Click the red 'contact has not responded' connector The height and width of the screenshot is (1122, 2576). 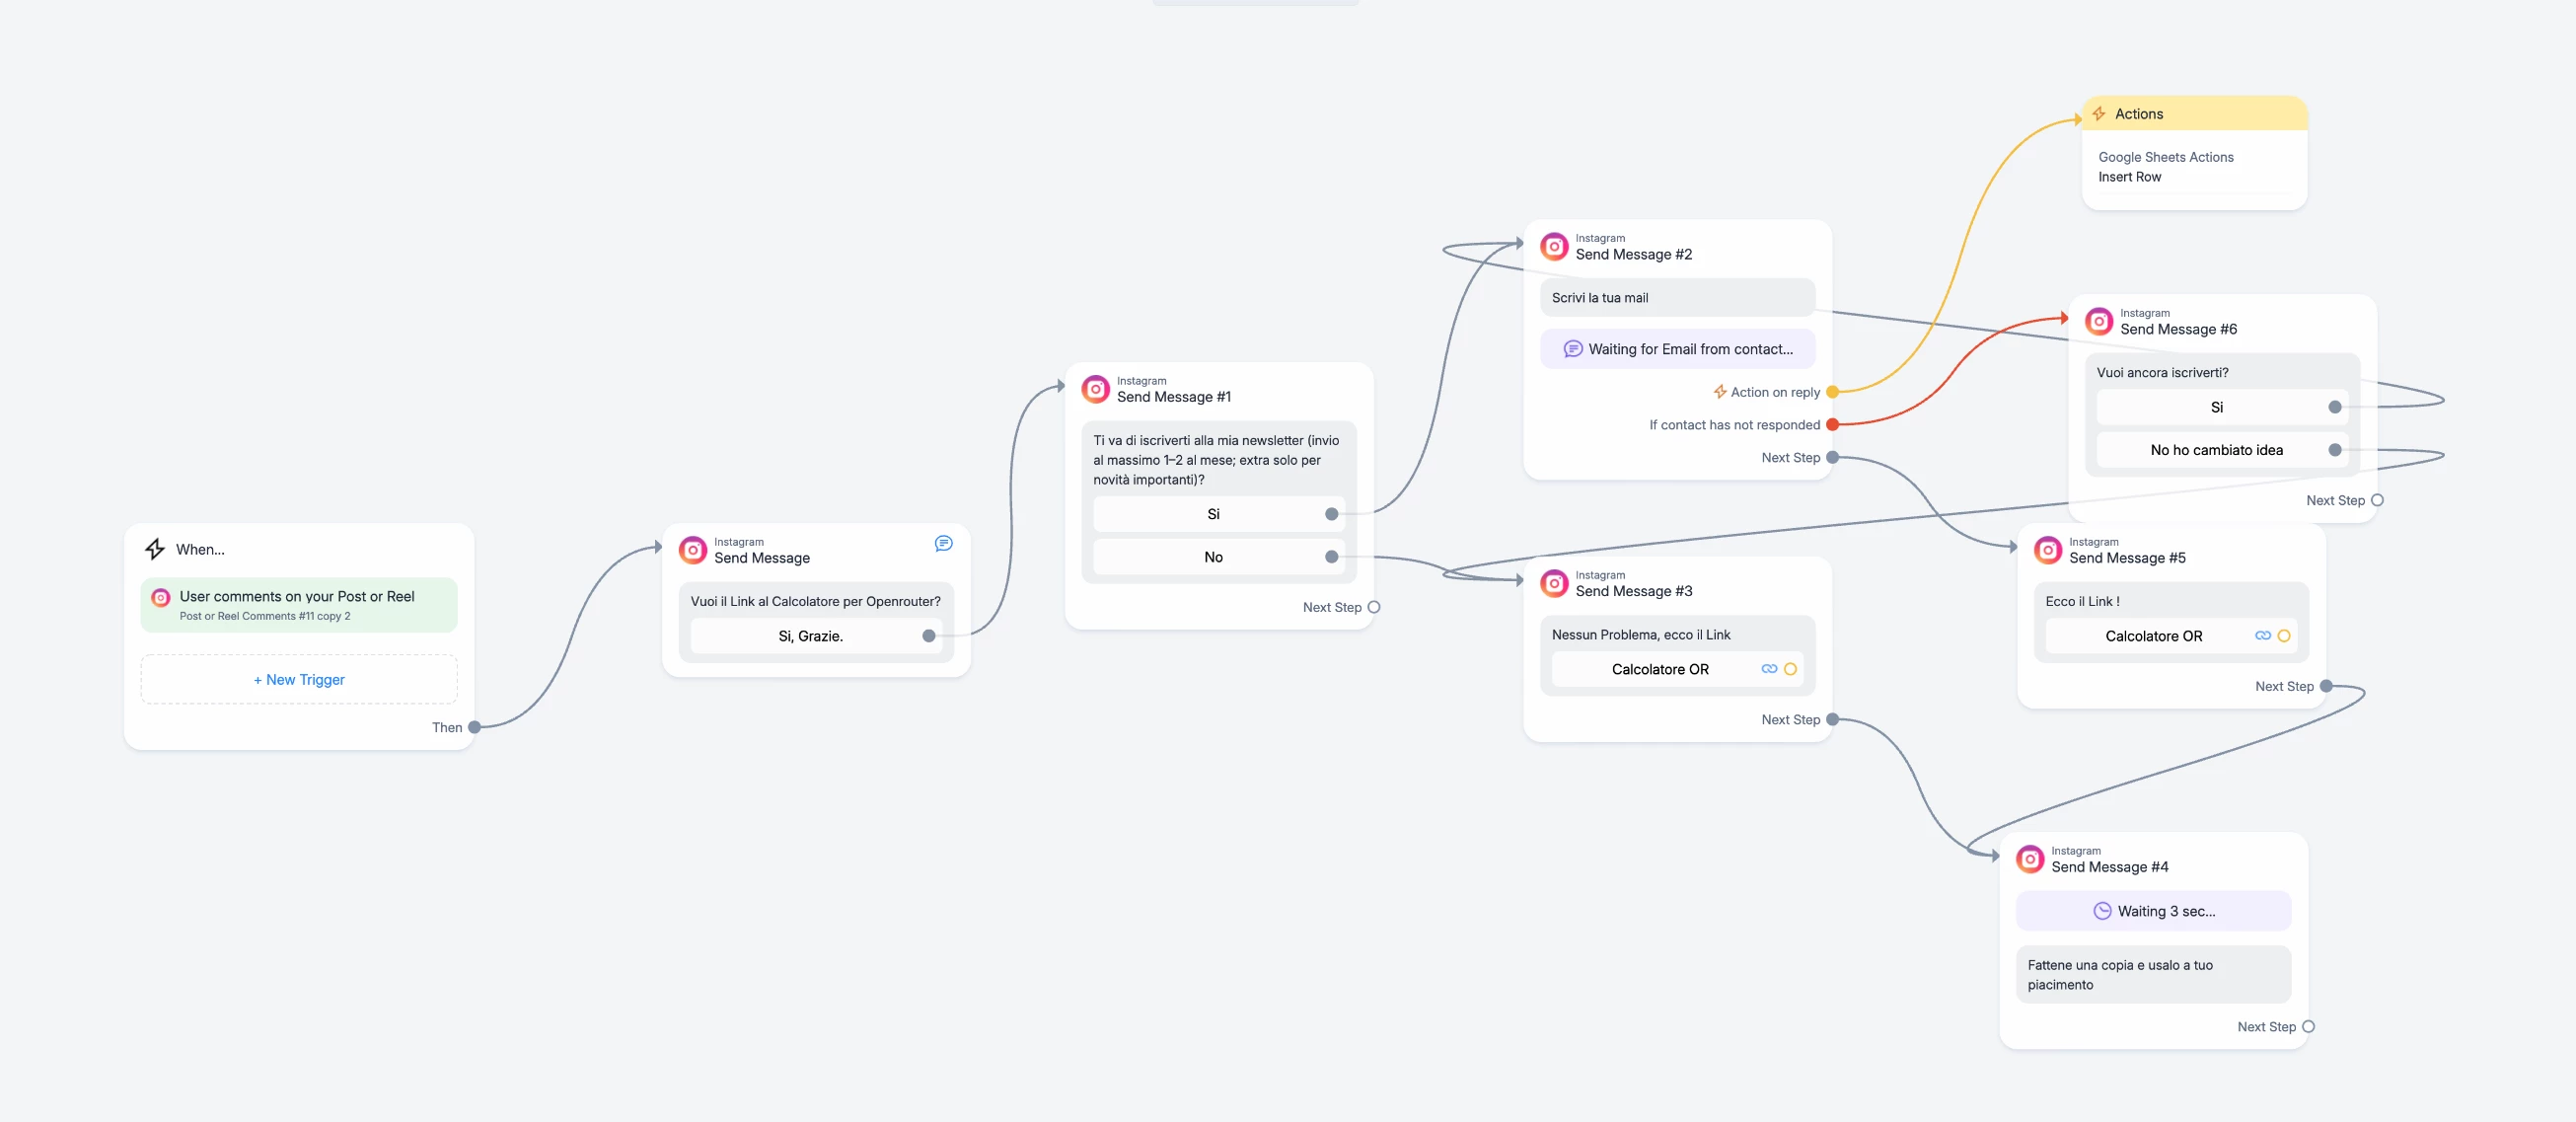pyautogui.click(x=1832, y=425)
